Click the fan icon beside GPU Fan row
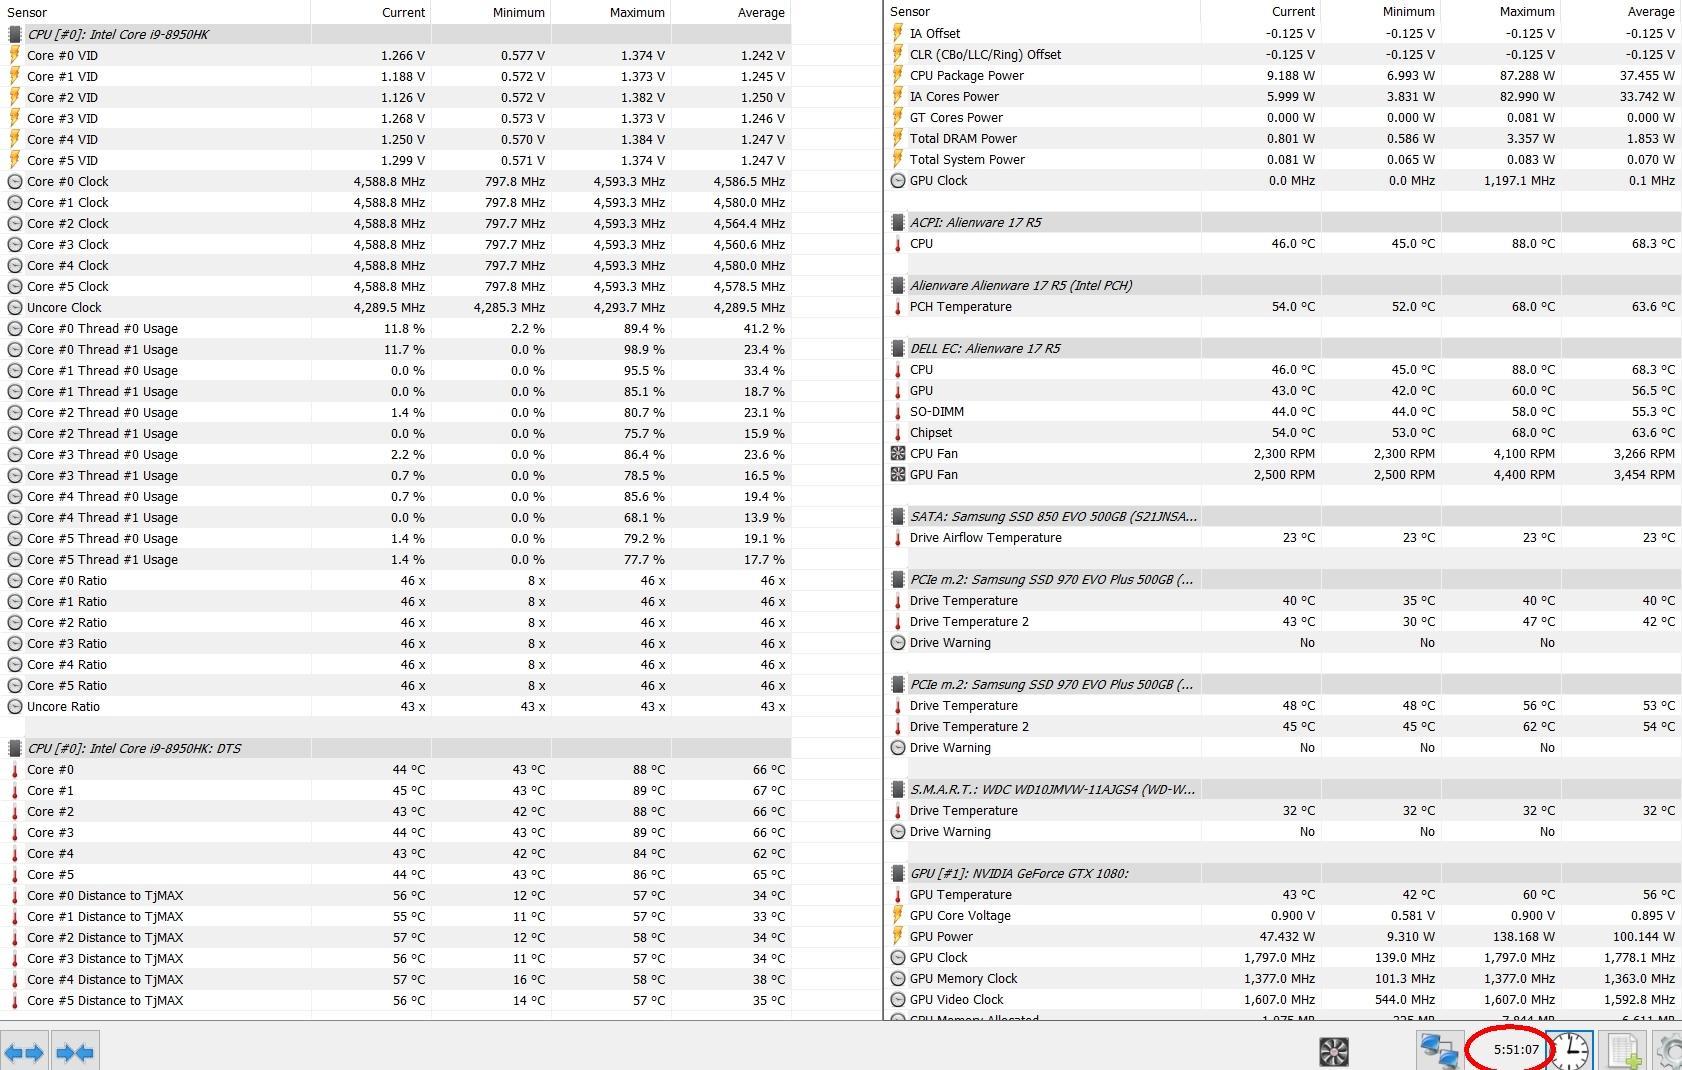 (897, 475)
